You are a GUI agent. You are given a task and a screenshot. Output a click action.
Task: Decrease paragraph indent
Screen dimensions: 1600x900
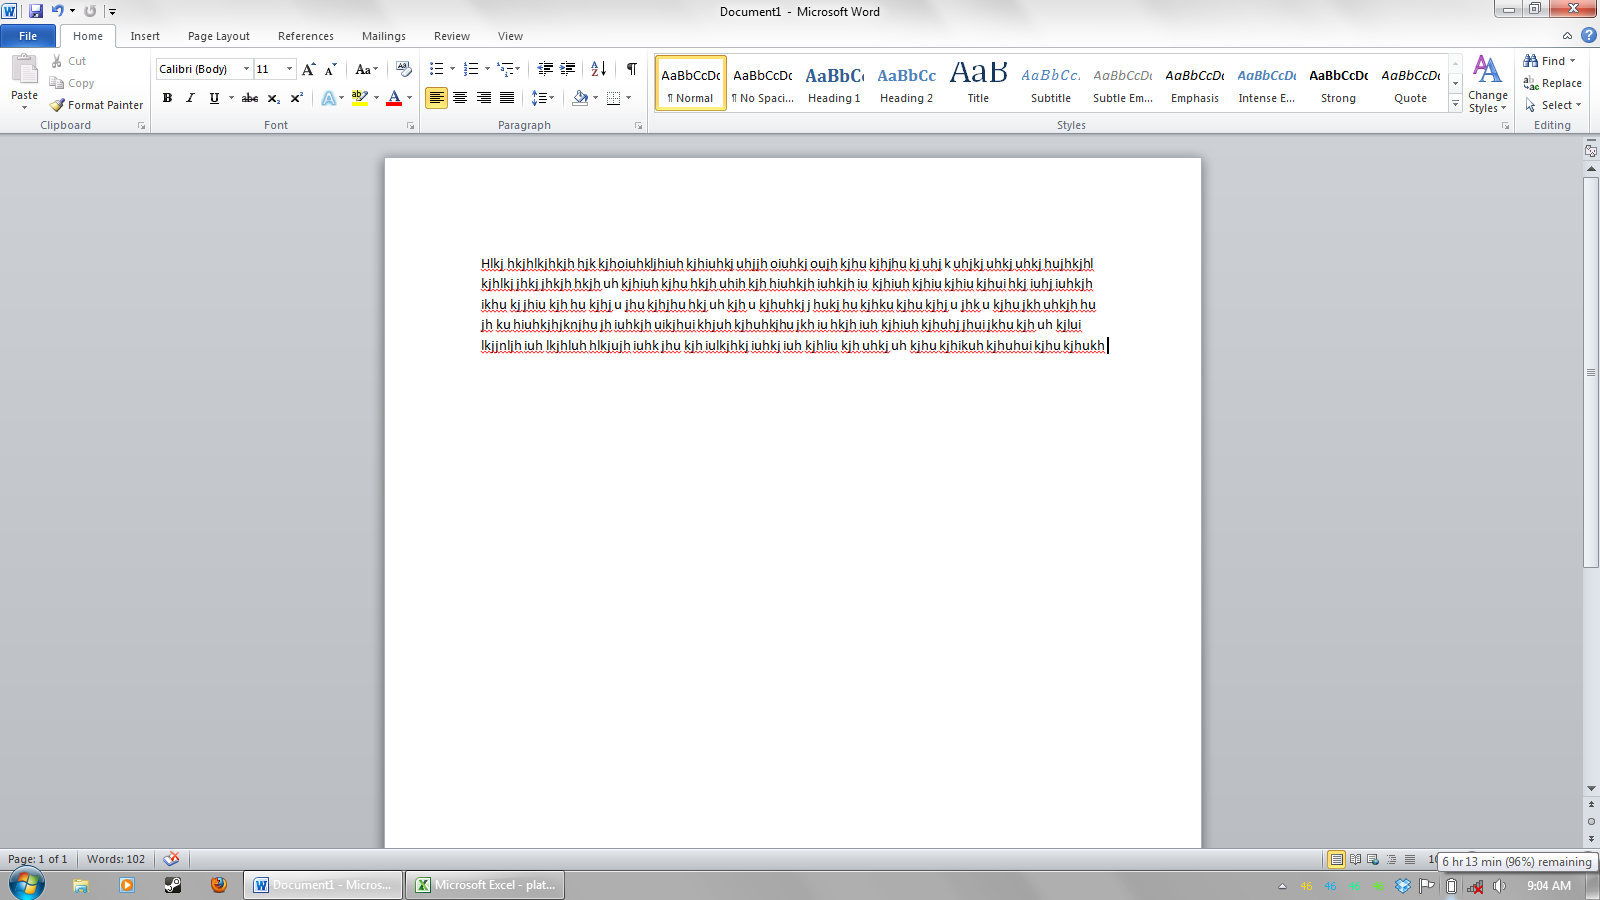(x=545, y=69)
